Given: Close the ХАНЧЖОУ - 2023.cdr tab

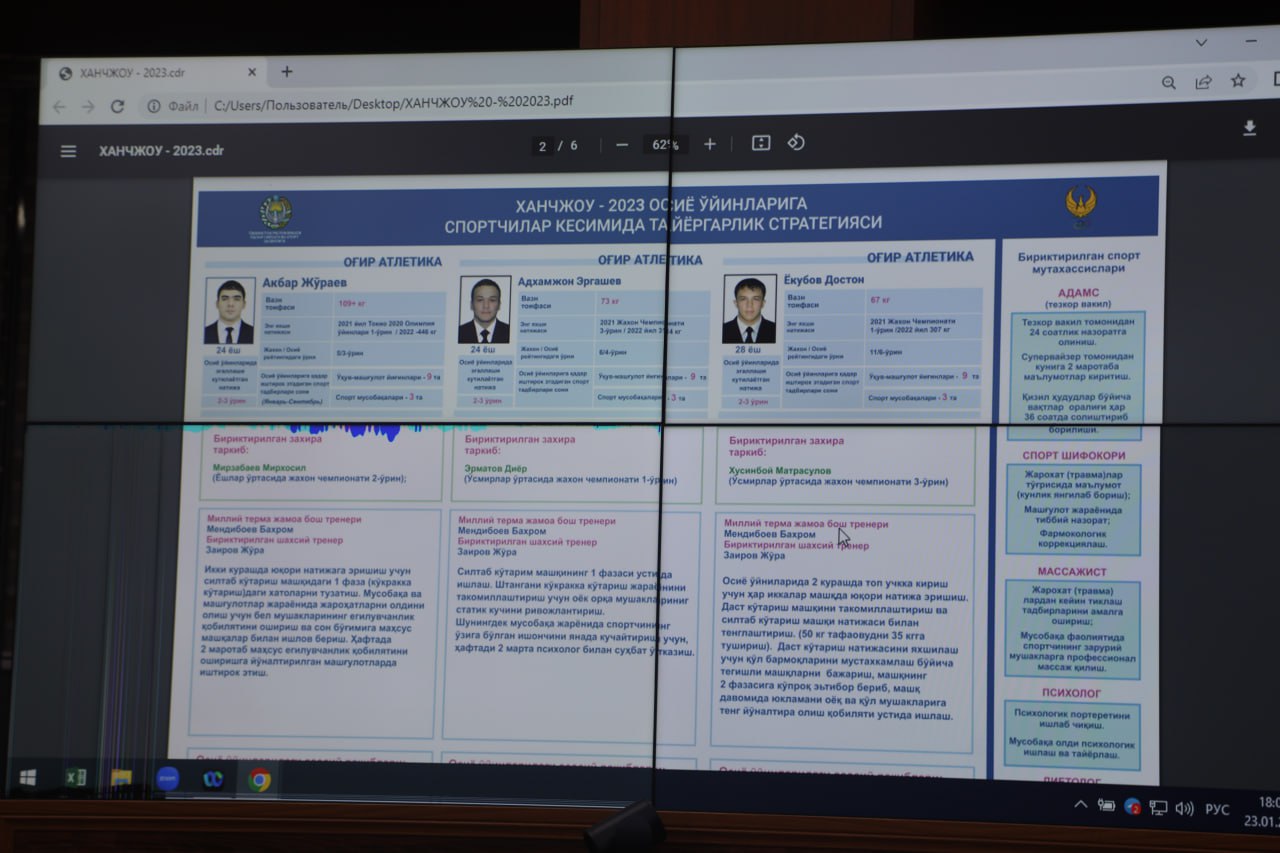Looking at the screenshot, I should click(252, 73).
